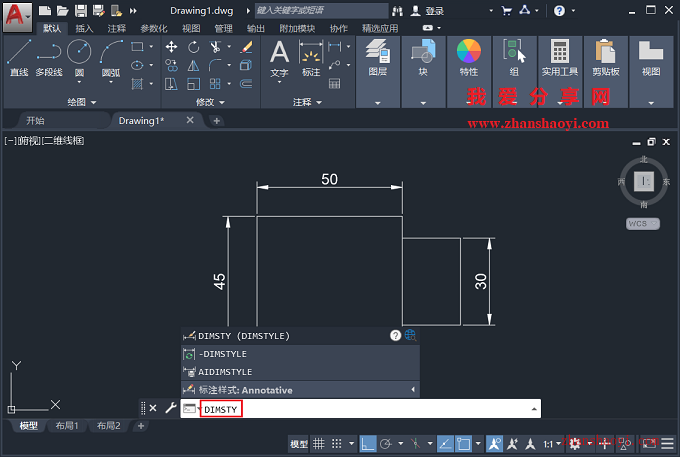The height and width of the screenshot is (457, 680).
Task: Switch to the 视图 ribbon tab
Action: [191, 29]
